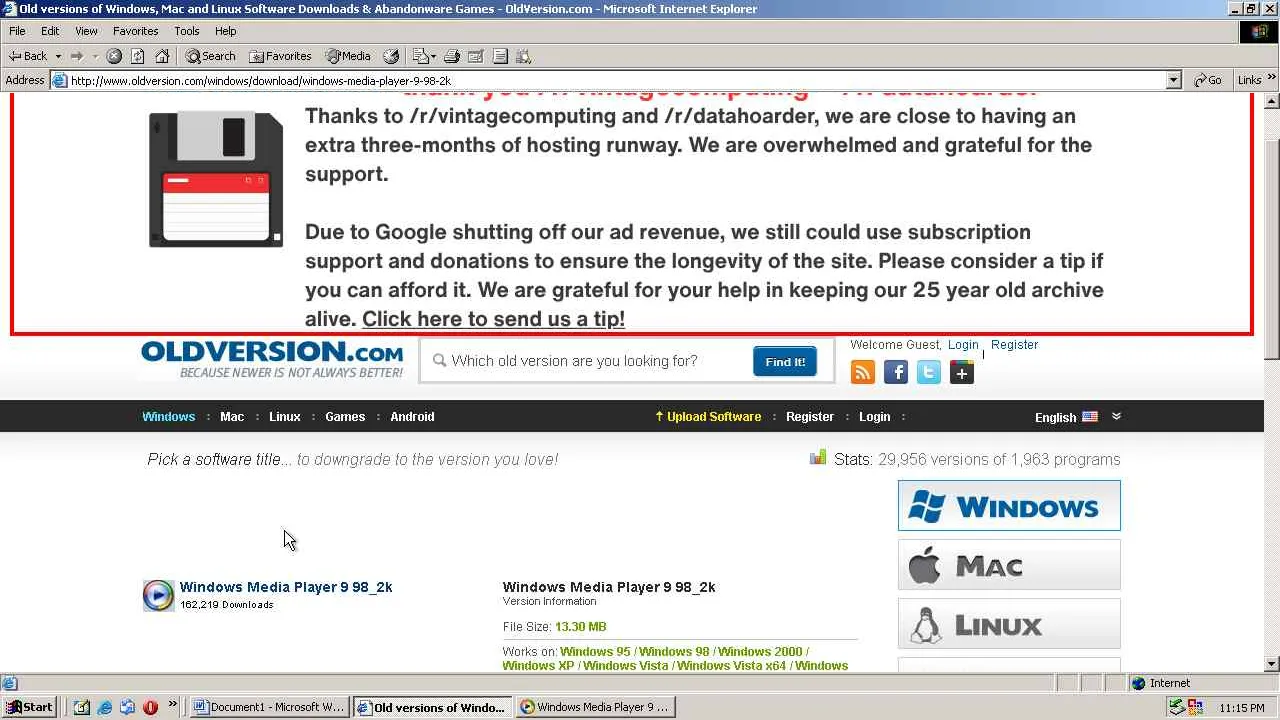Click the Start button

click(29, 707)
